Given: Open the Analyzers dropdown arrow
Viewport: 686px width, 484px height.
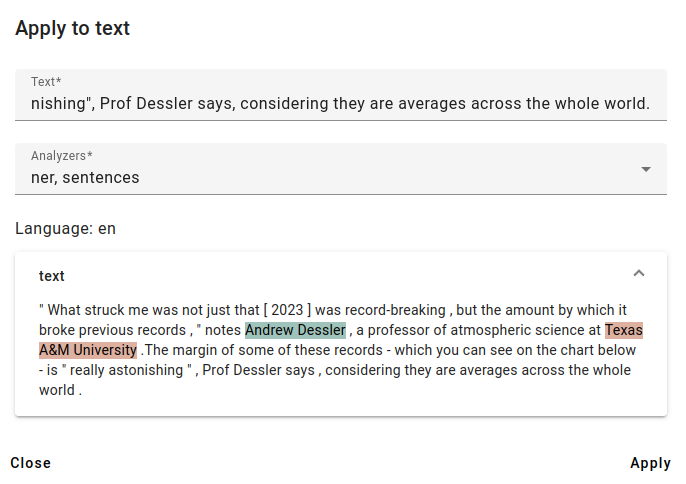Looking at the screenshot, I should (646, 169).
